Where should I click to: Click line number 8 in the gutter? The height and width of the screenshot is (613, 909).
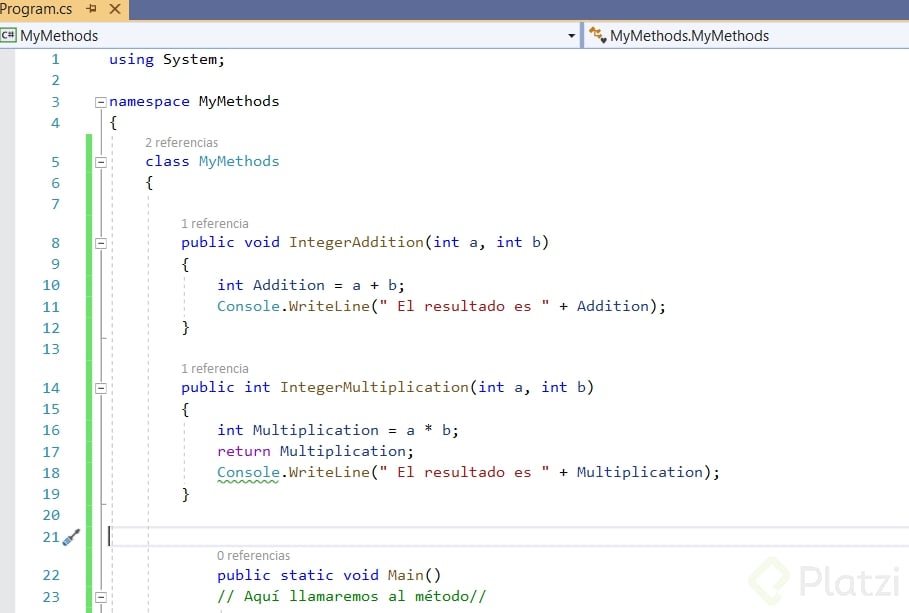[x=55, y=243]
